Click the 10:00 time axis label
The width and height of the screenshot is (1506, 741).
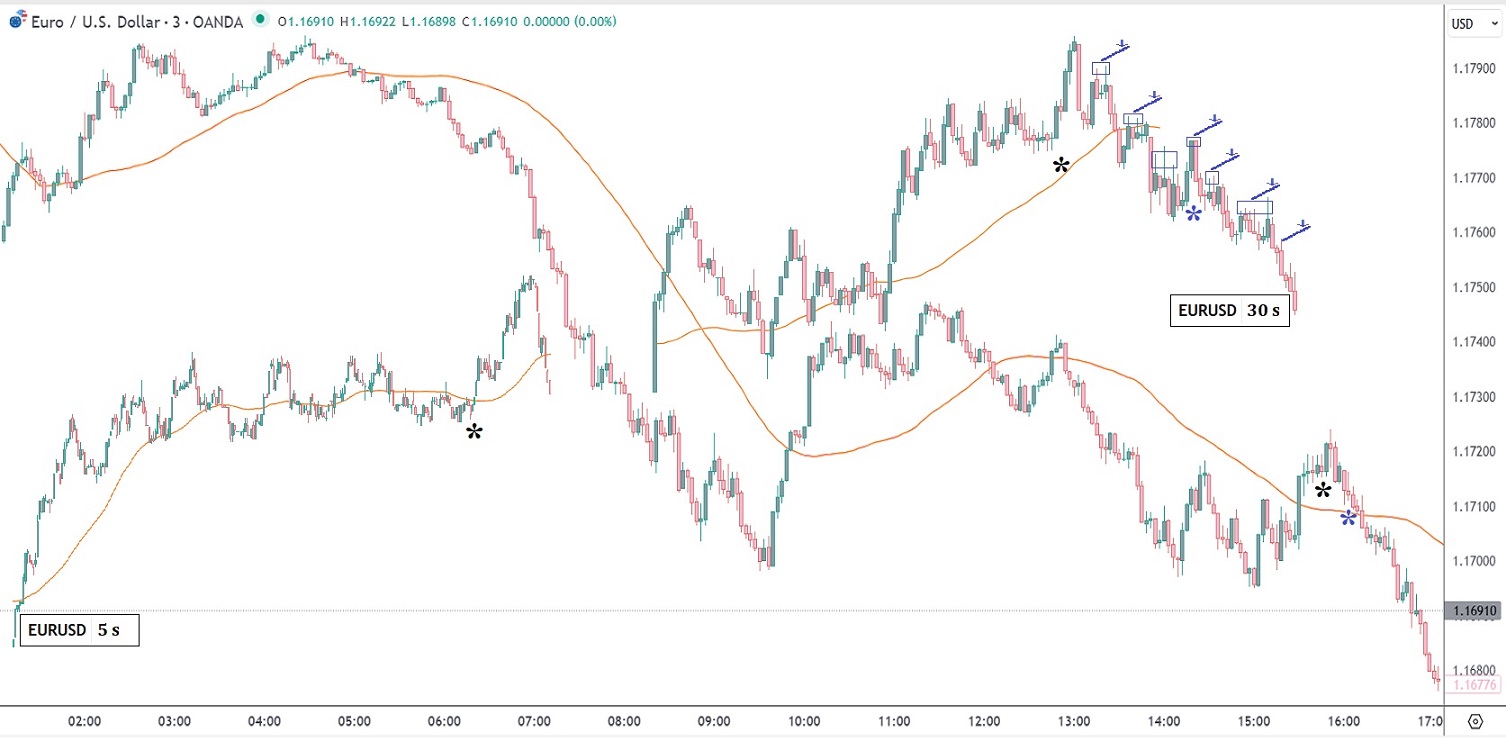804,721
